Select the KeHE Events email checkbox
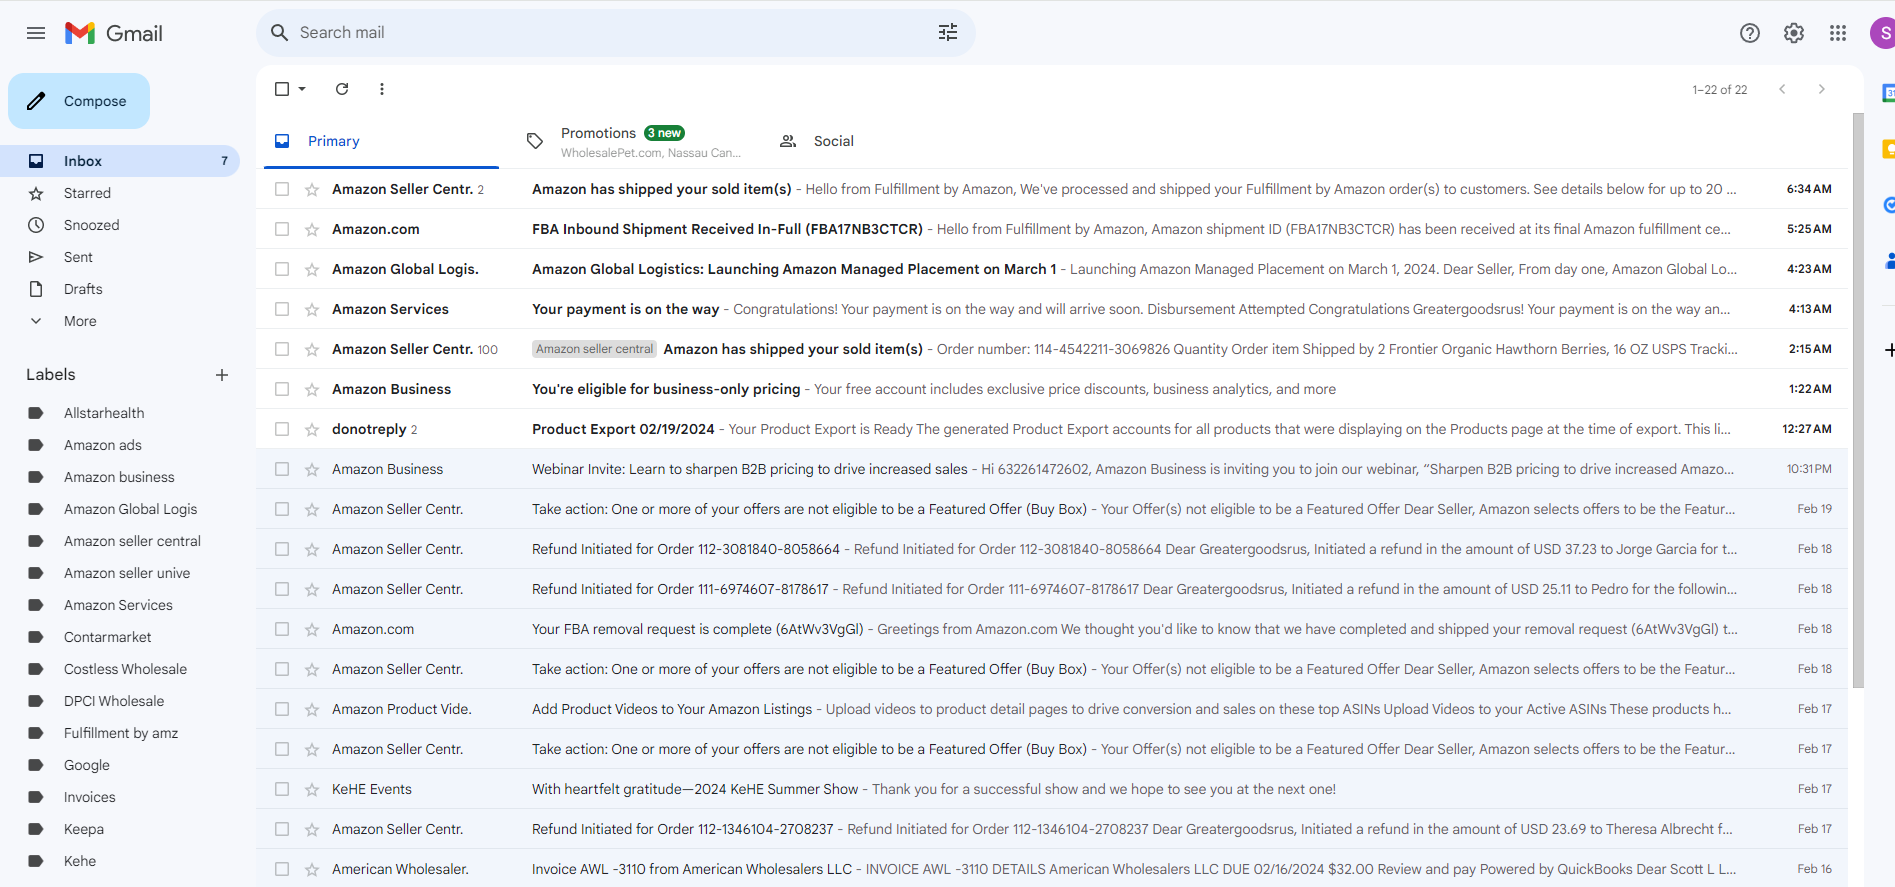This screenshot has width=1895, height=887. tap(282, 789)
